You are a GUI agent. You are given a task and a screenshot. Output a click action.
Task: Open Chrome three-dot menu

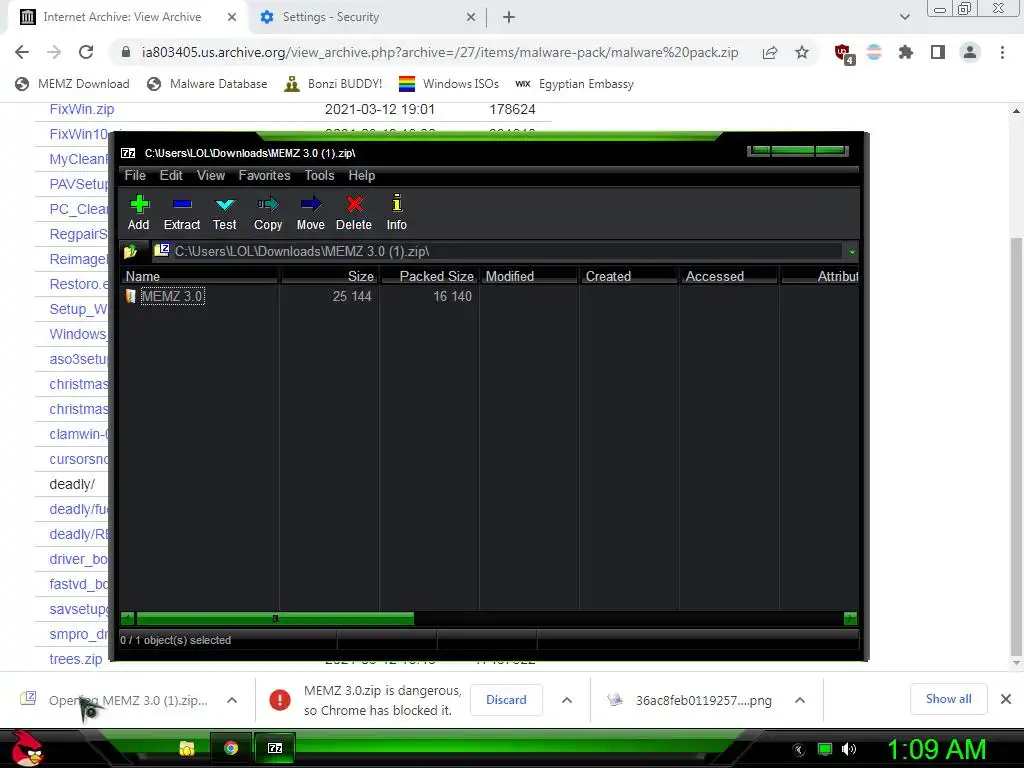pyautogui.click(x=1002, y=52)
